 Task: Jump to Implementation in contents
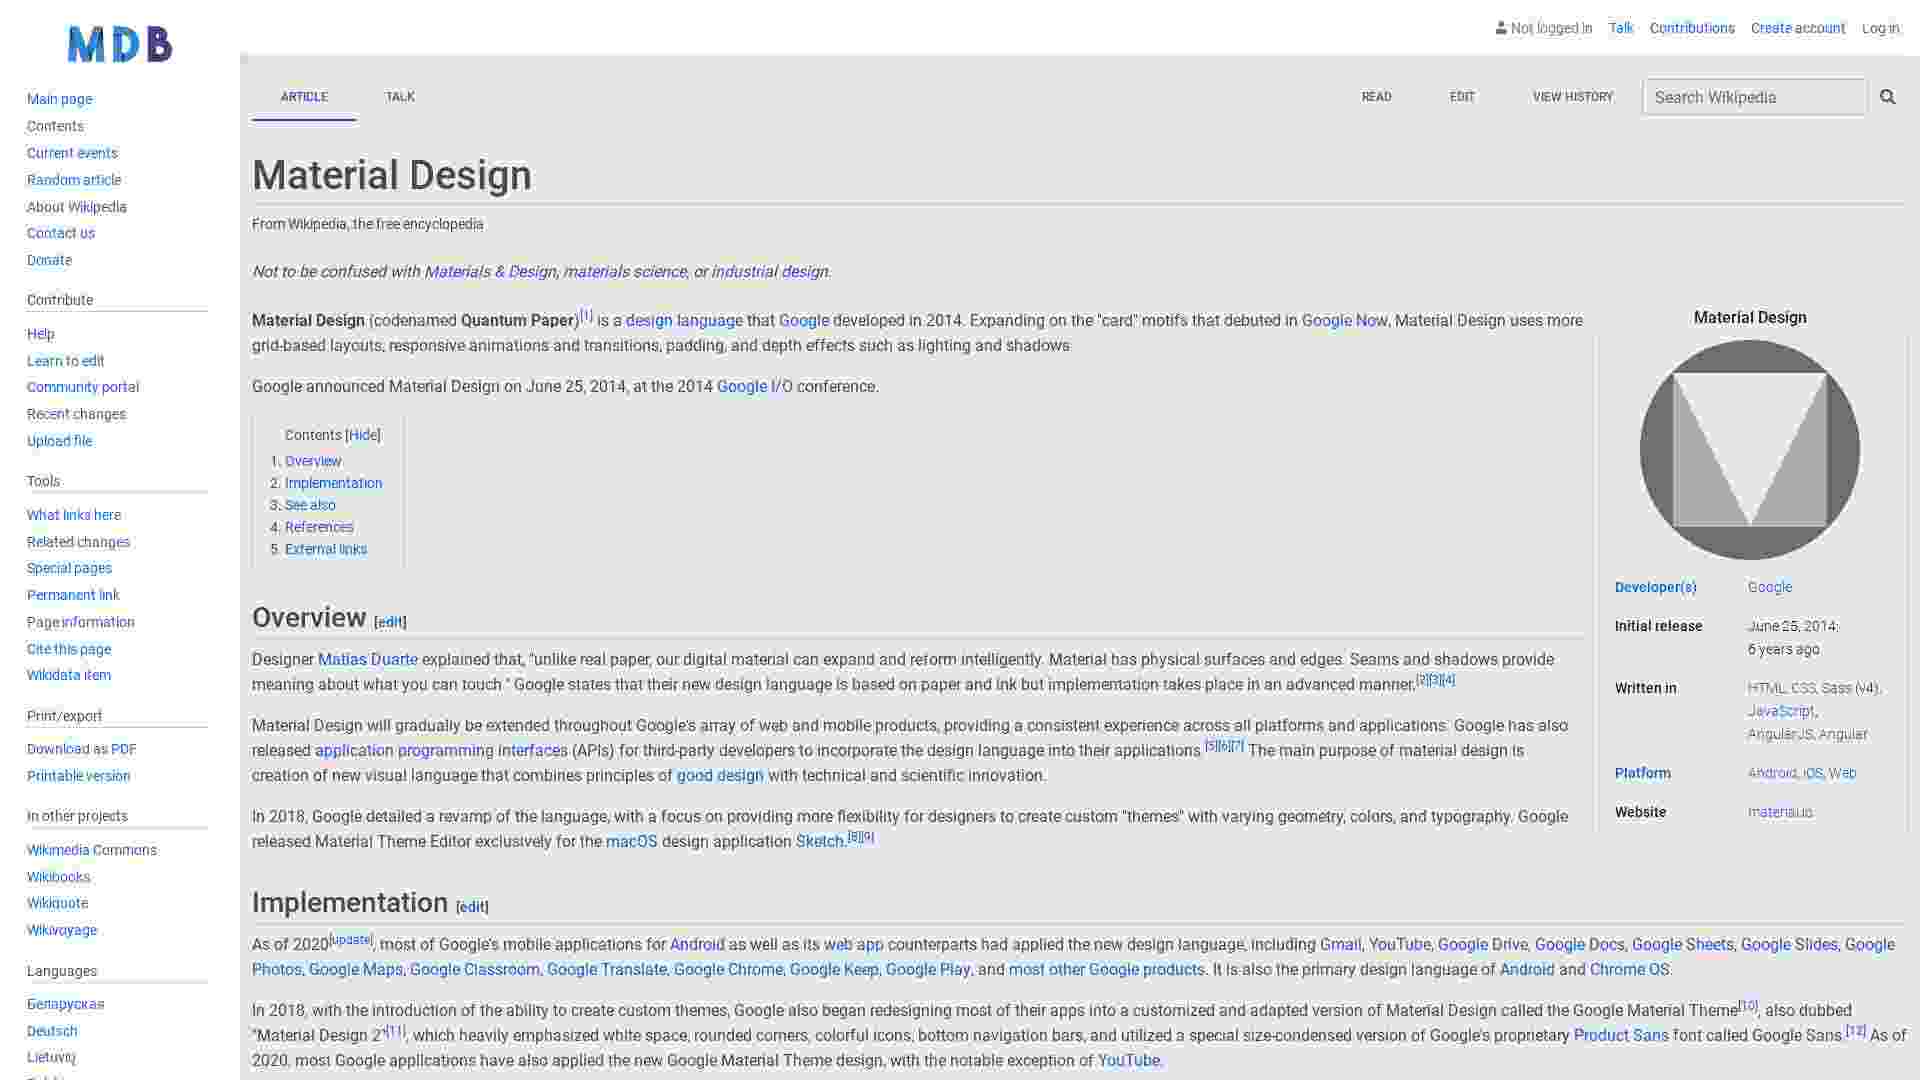333,483
